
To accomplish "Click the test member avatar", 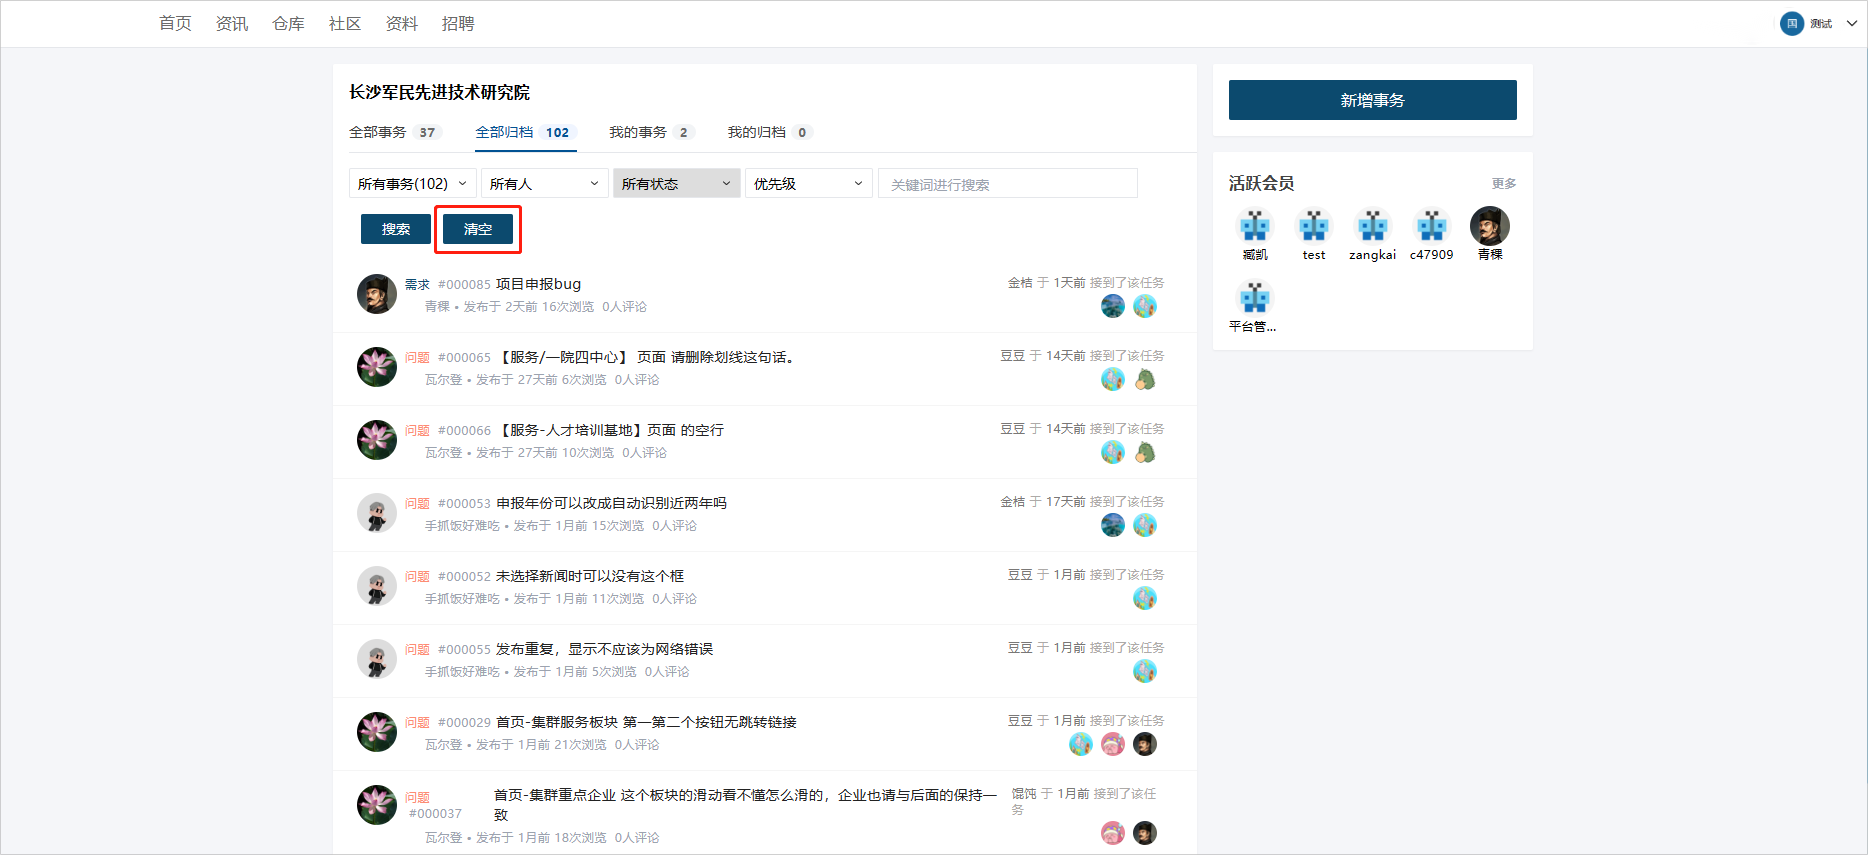I will (x=1313, y=226).
